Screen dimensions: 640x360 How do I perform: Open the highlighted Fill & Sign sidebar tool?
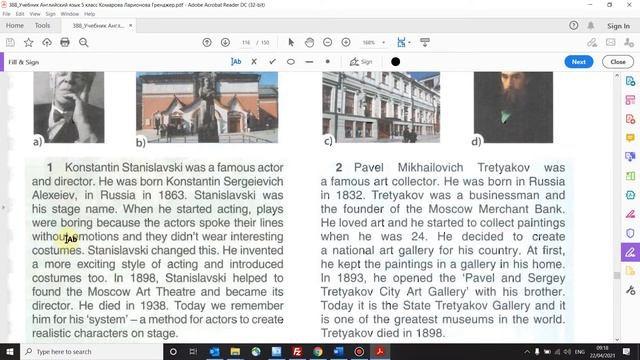point(630,252)
